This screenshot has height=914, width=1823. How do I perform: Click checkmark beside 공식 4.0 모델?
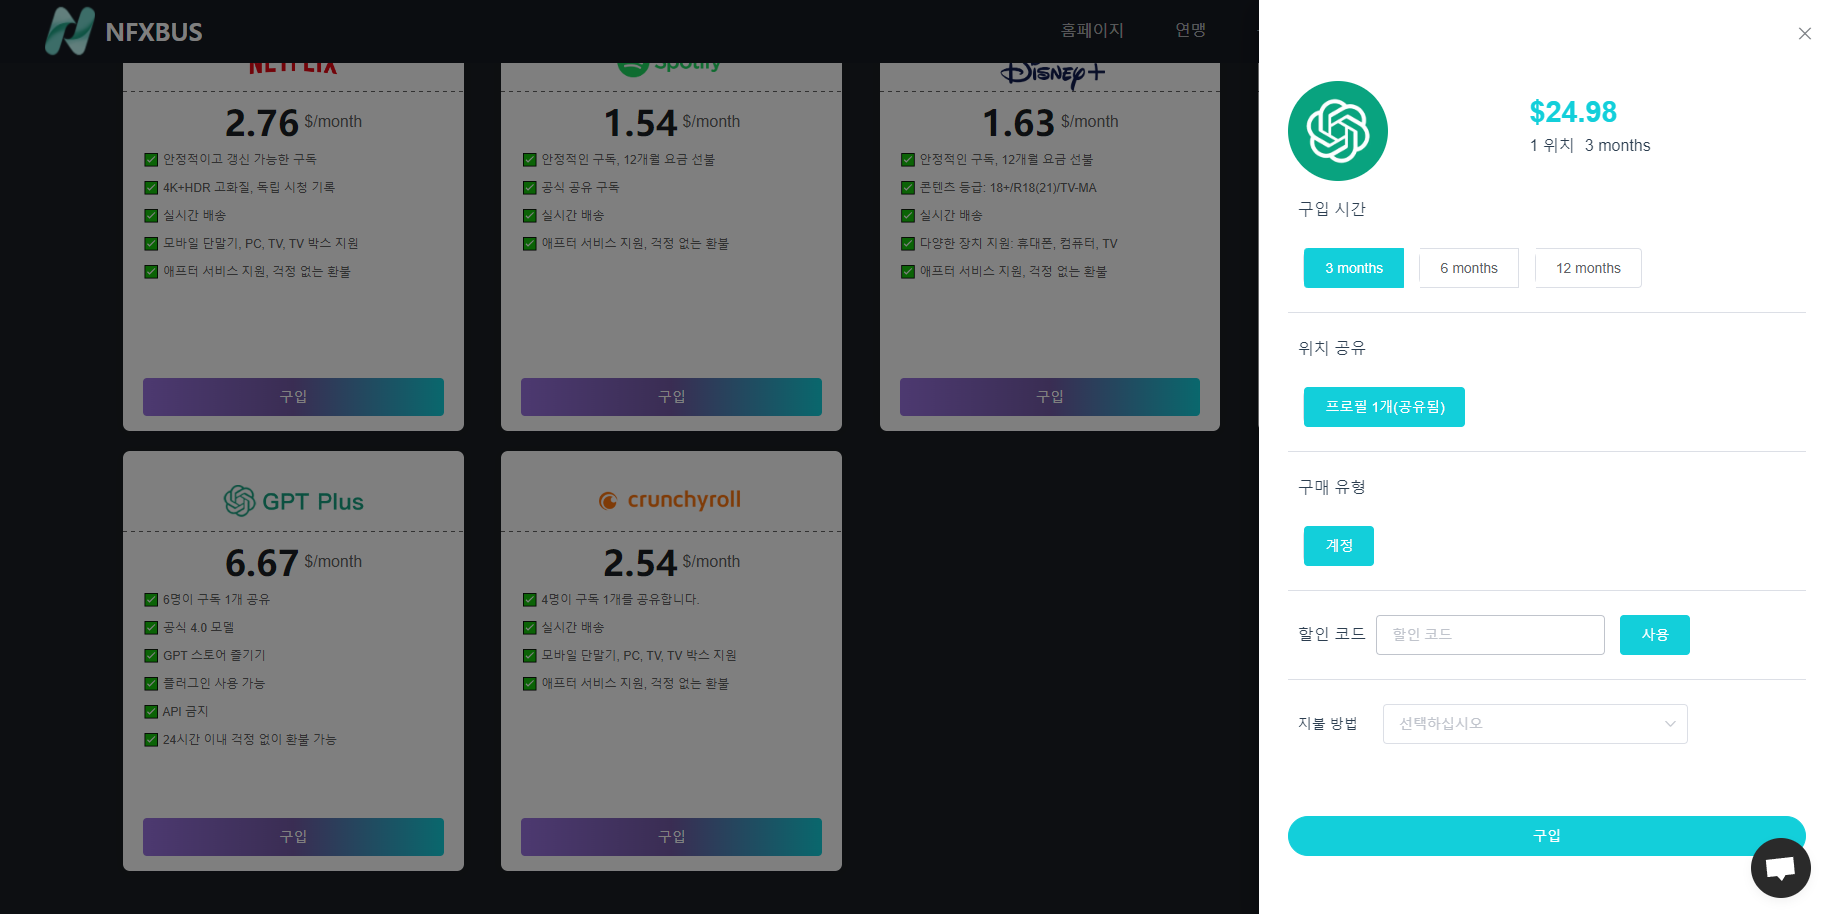coord(151,628)
